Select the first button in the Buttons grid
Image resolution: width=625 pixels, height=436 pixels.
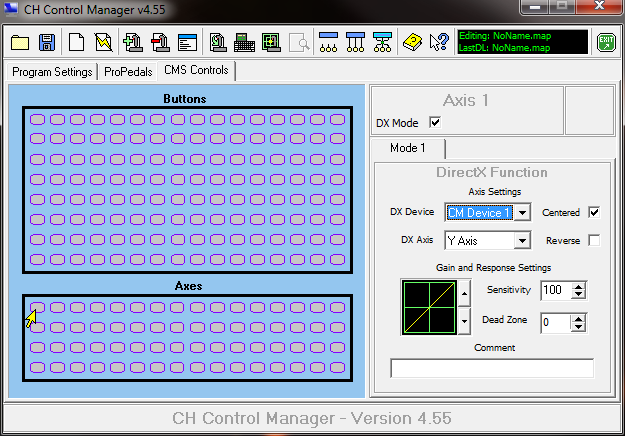click(37, 119)
